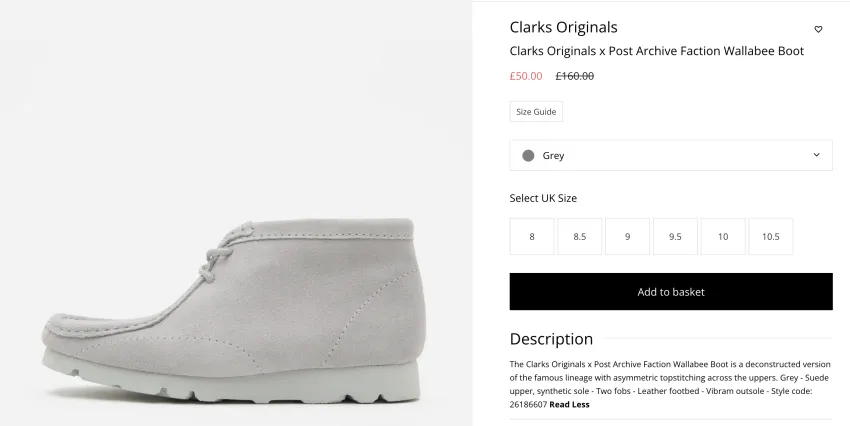Open the Grey colour dropdown
The image size is (850, 426).
click(671, 156)
